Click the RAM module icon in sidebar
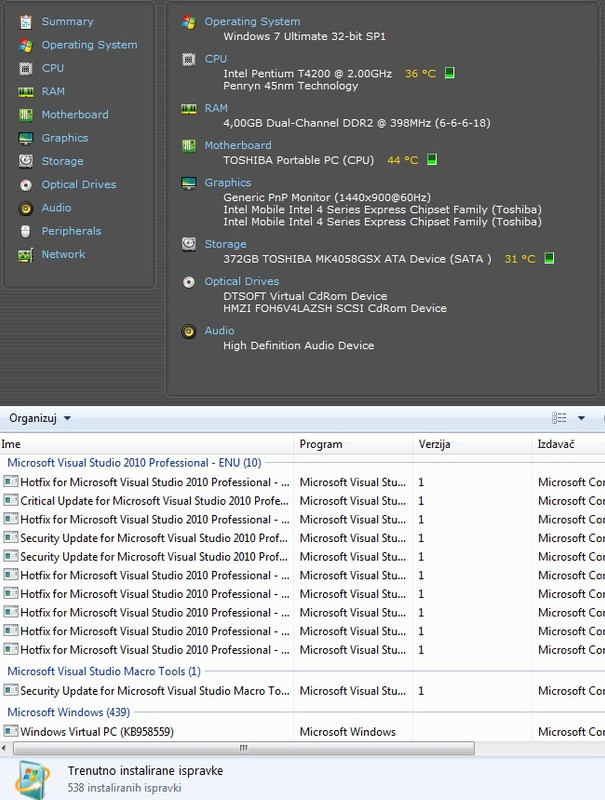Screen dimensions: 605x800 point(26,92)
